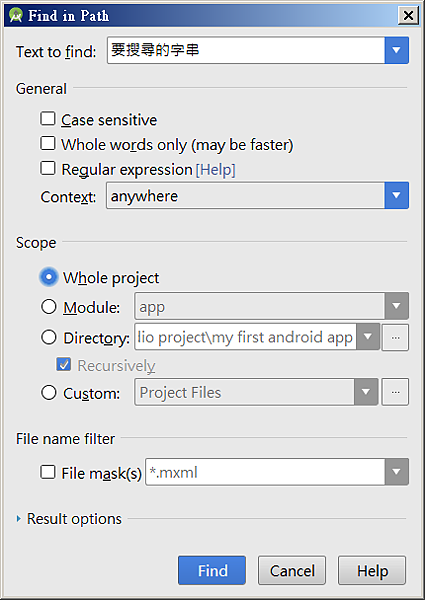The width and height of the screenshot is (425, 600).
Task: Select Directory scope radio button
Action: (x=49, y=338)
